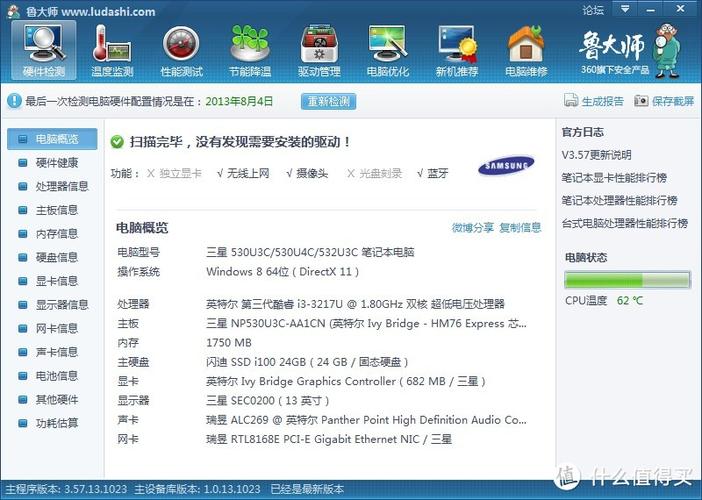
Task: Open 笔记本显卡性能排行榜 ranking link
Action: pyautogui.click(x=614, y=178)
